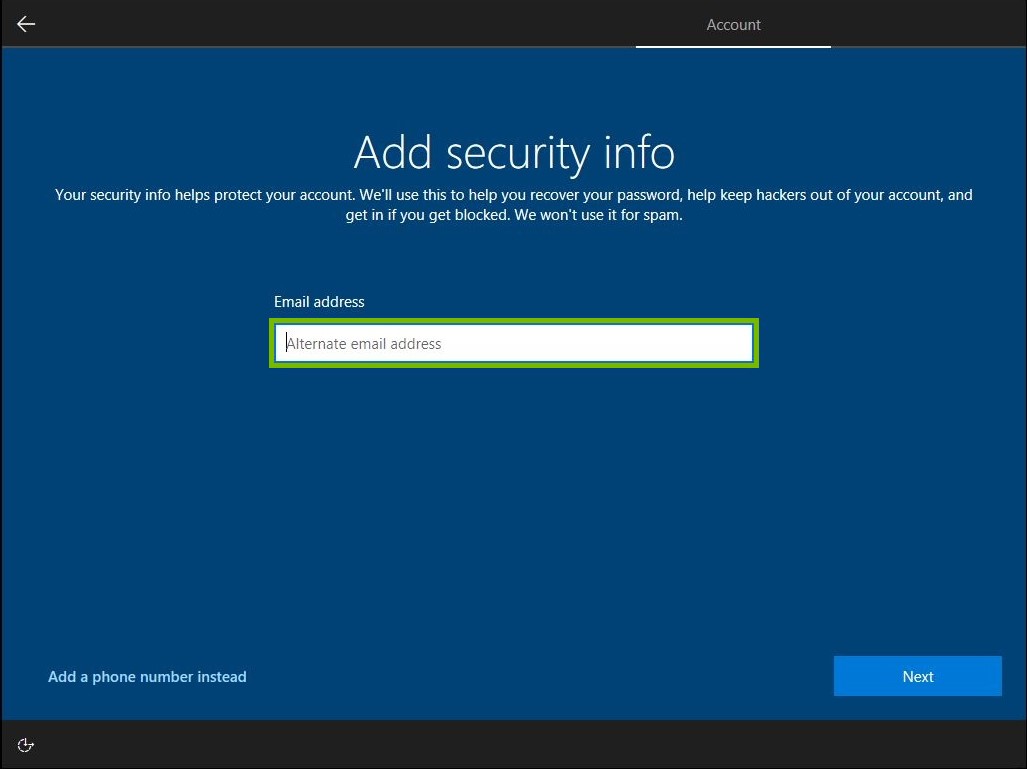
Task: Open the Ease of Access icon
Action: click(26, 745)
